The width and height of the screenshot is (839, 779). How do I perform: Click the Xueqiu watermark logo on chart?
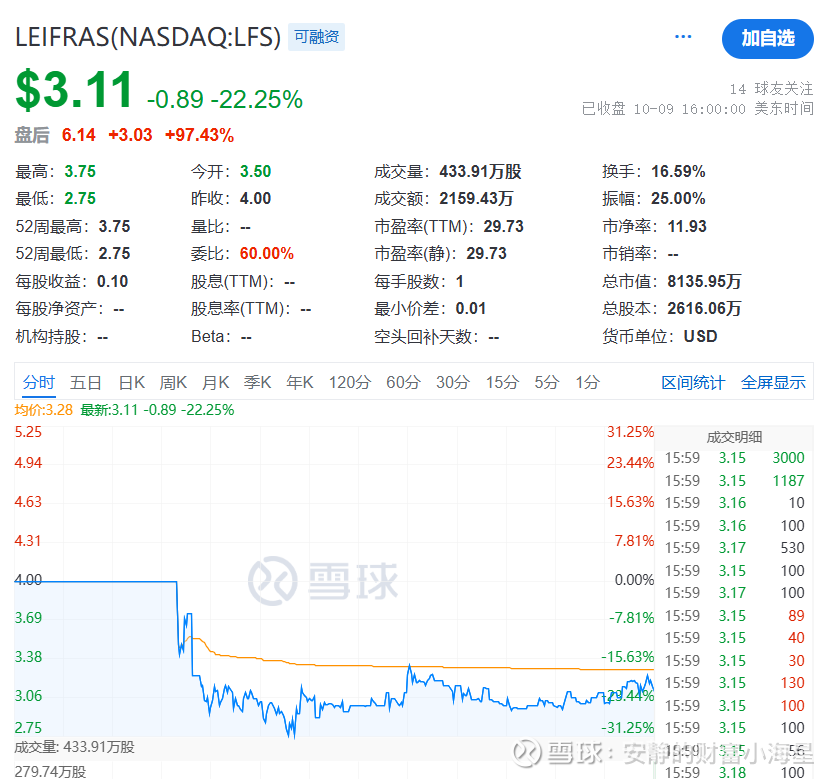pyautogui.click(x=323, y=581)
